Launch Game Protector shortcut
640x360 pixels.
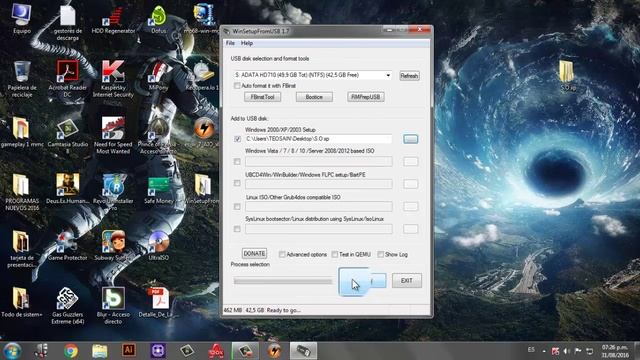coord(67,246)
